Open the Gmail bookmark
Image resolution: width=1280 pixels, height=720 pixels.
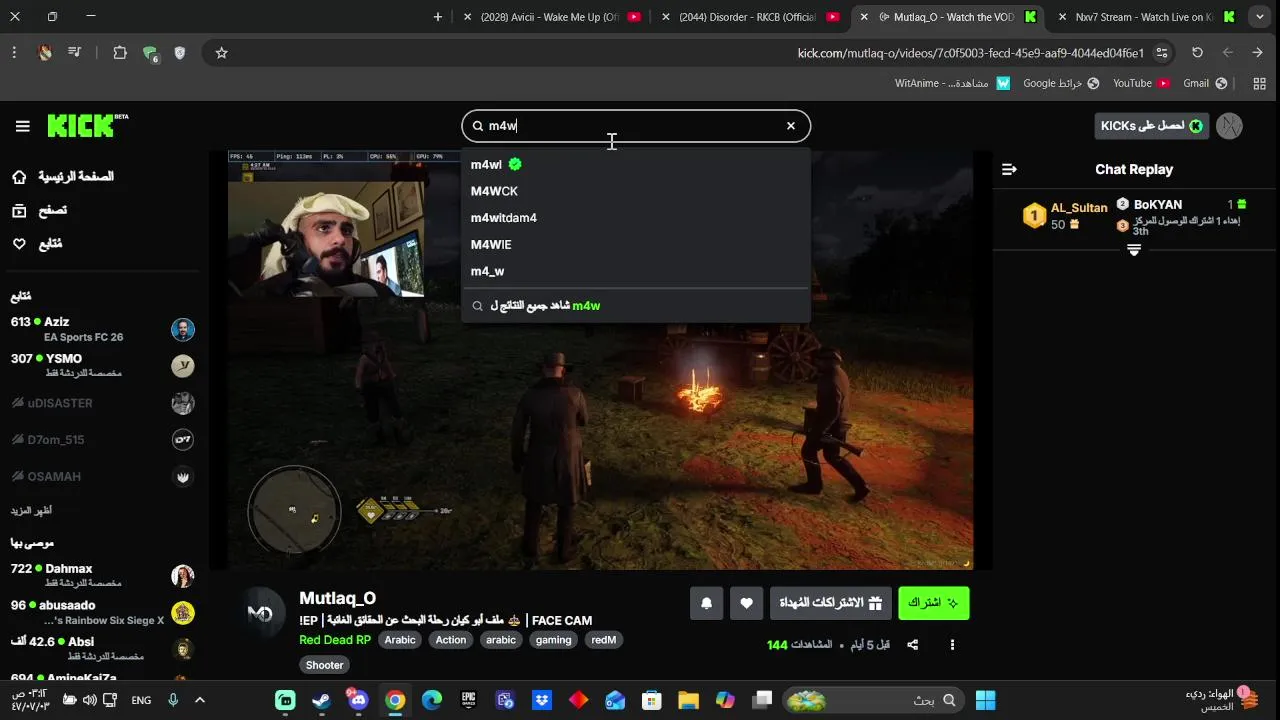[1205, 83]
